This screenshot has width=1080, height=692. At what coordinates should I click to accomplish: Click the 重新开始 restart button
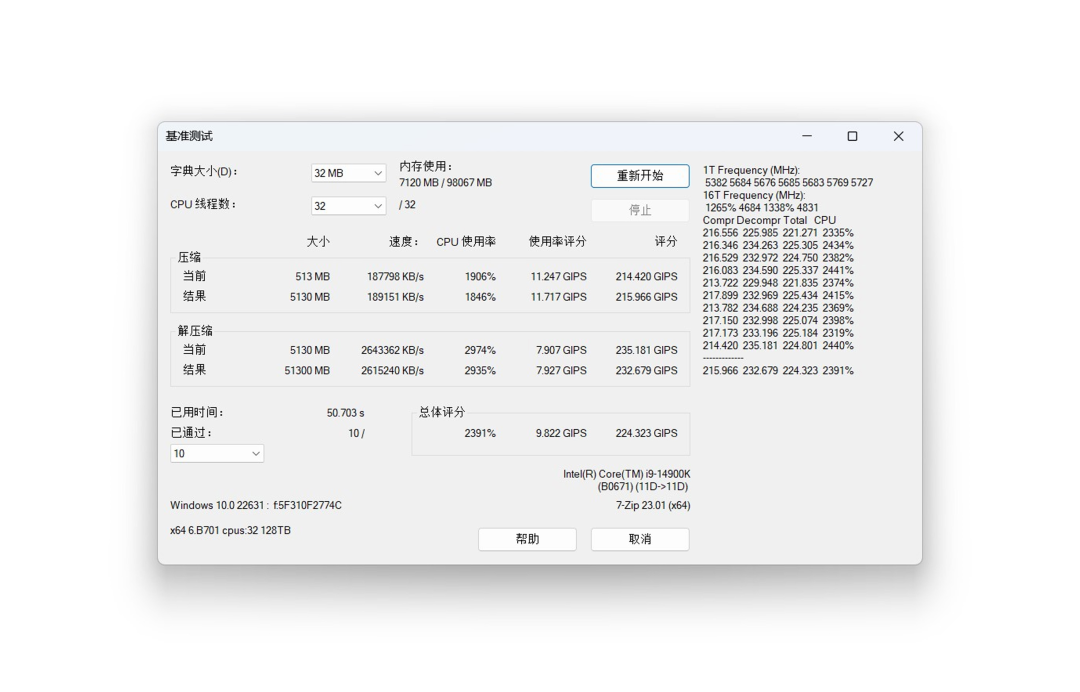(x=640, y=176)
